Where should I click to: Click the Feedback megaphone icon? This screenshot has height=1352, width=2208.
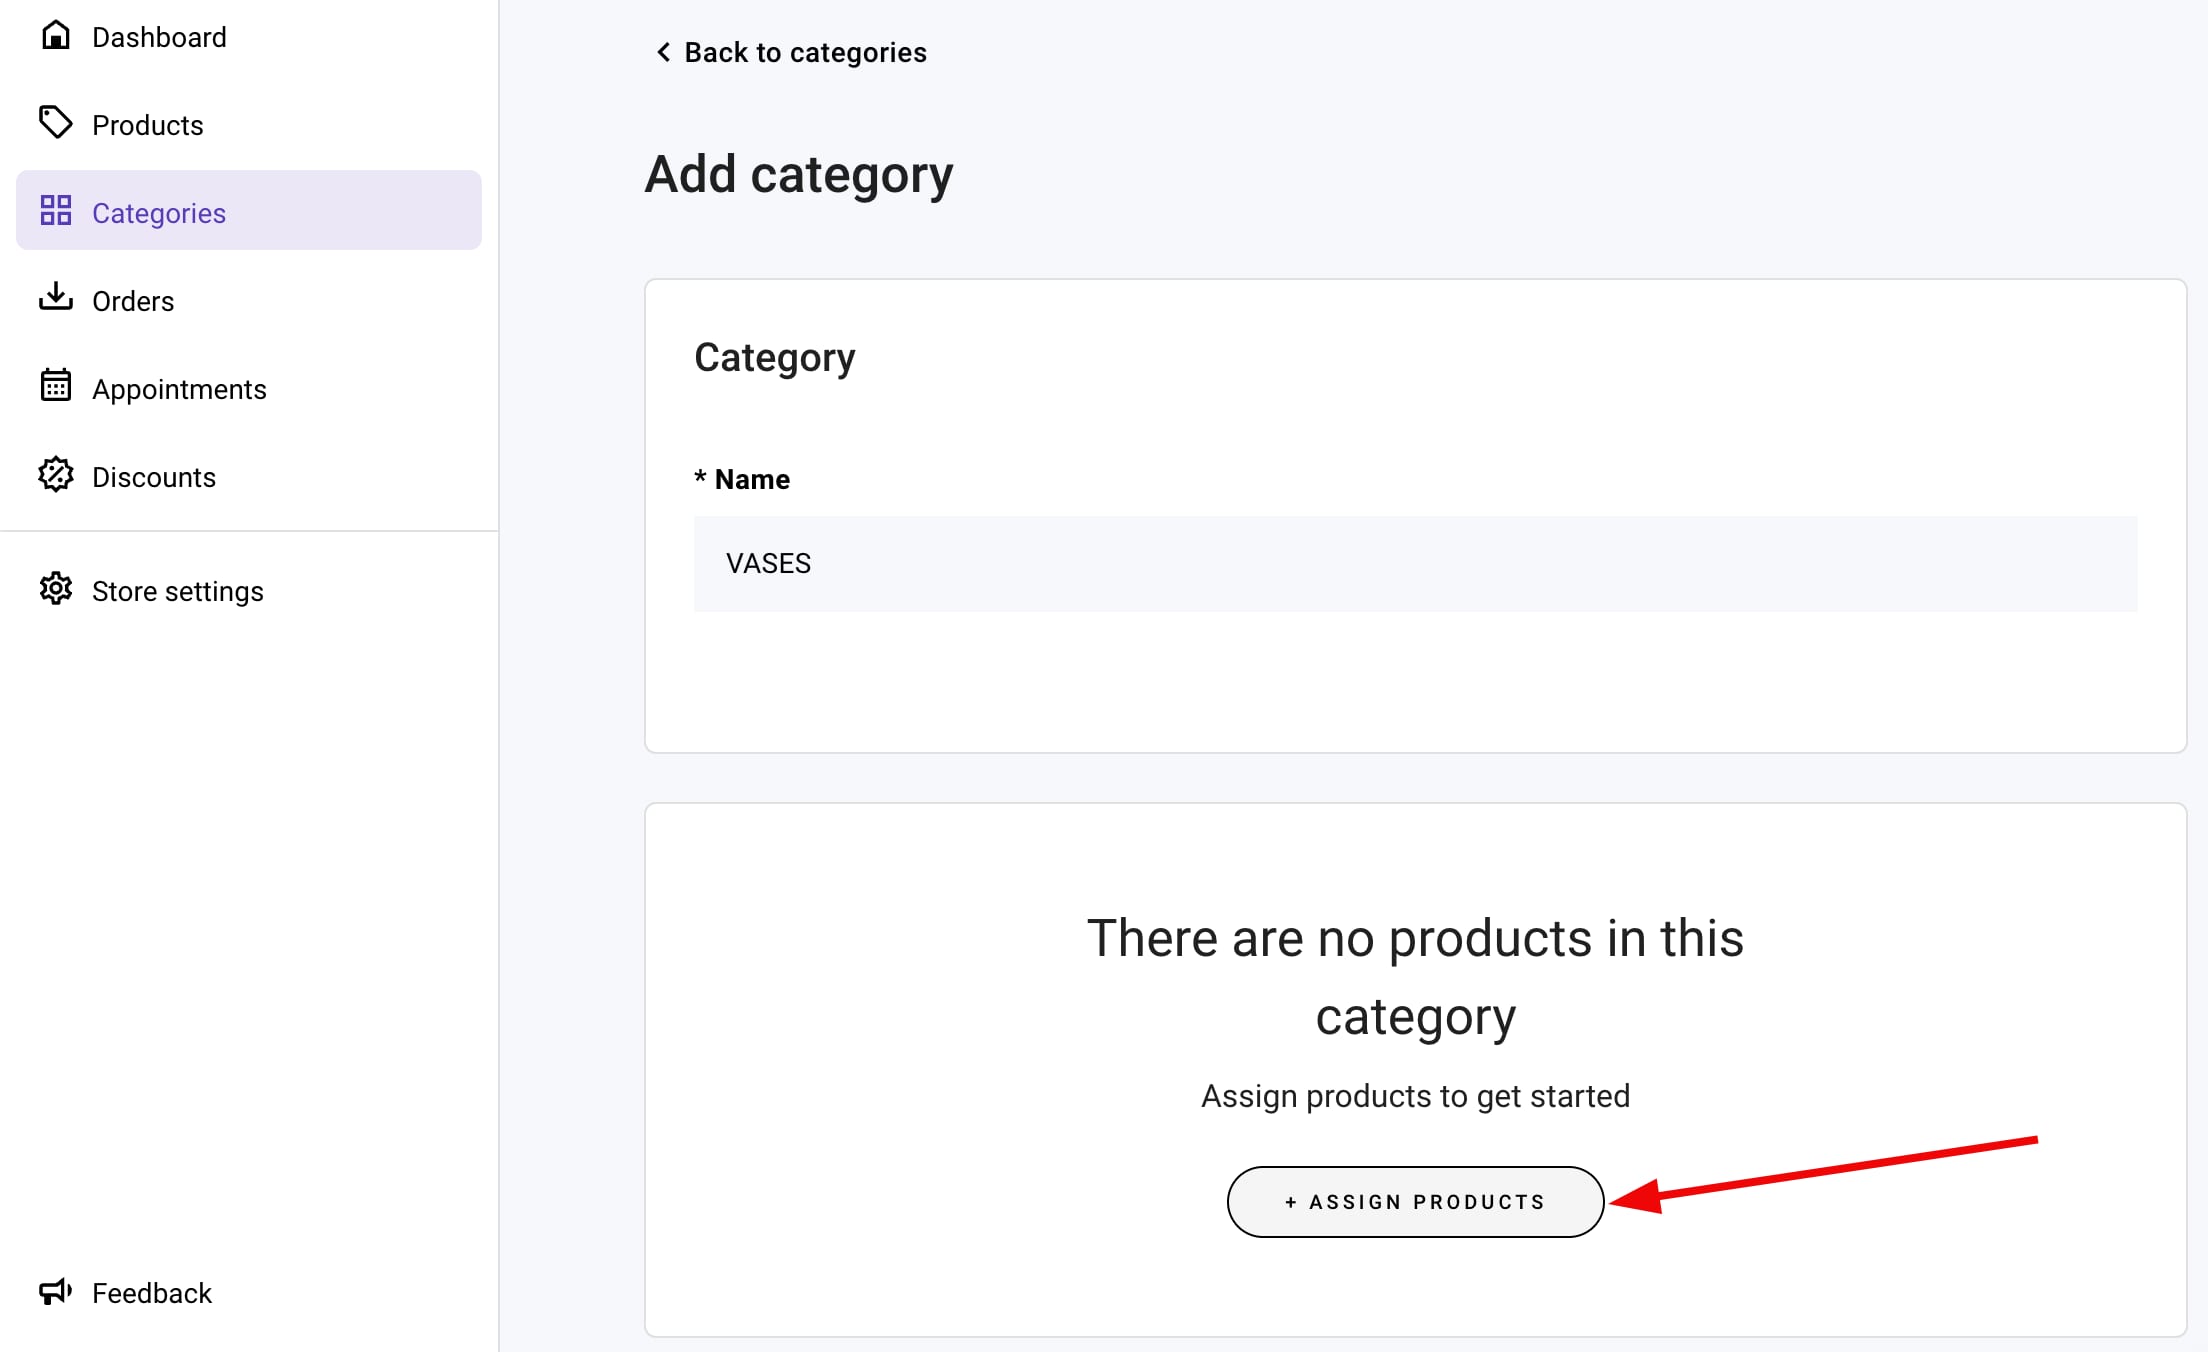tap(56, 1291)
